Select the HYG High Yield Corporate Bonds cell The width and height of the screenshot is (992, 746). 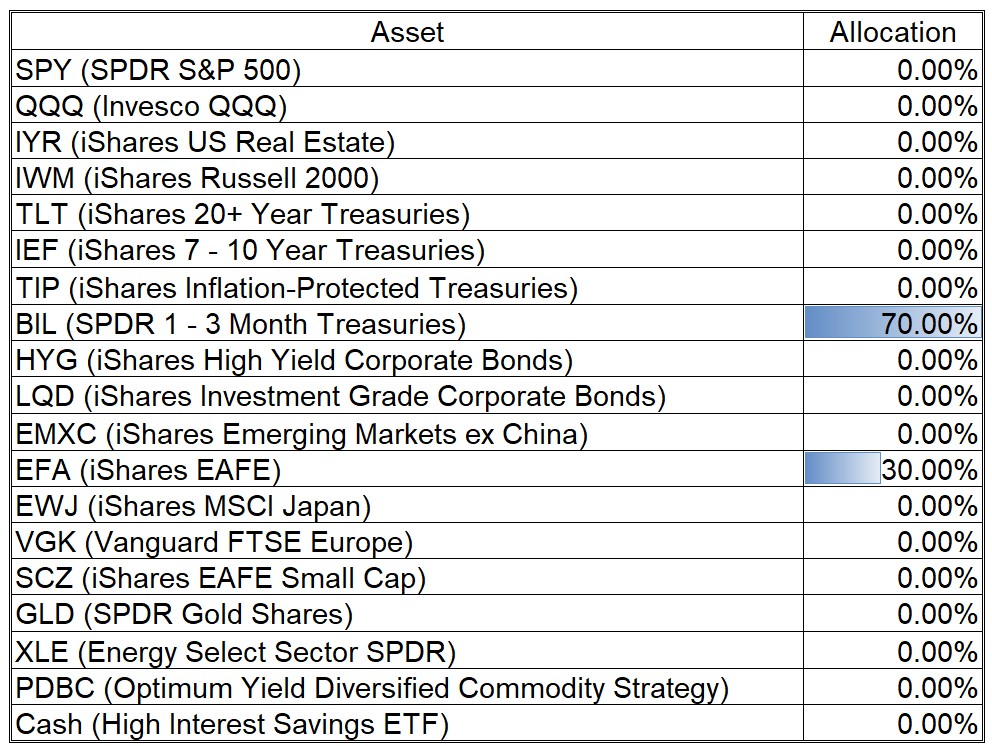(x=294, y=360)
